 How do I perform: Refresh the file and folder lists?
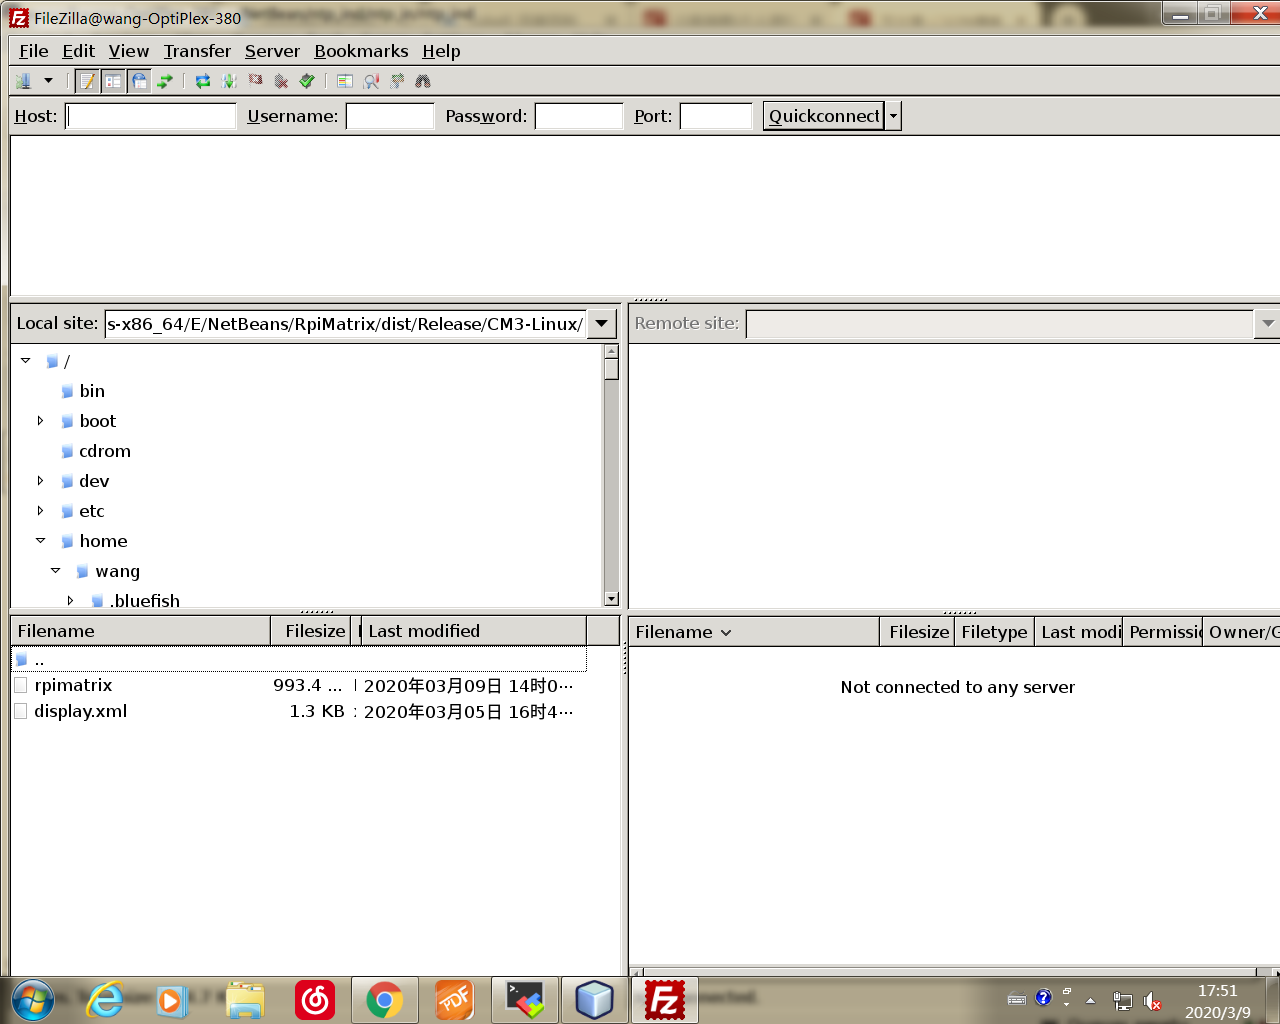pyautogui.click(x=203, y=81)
